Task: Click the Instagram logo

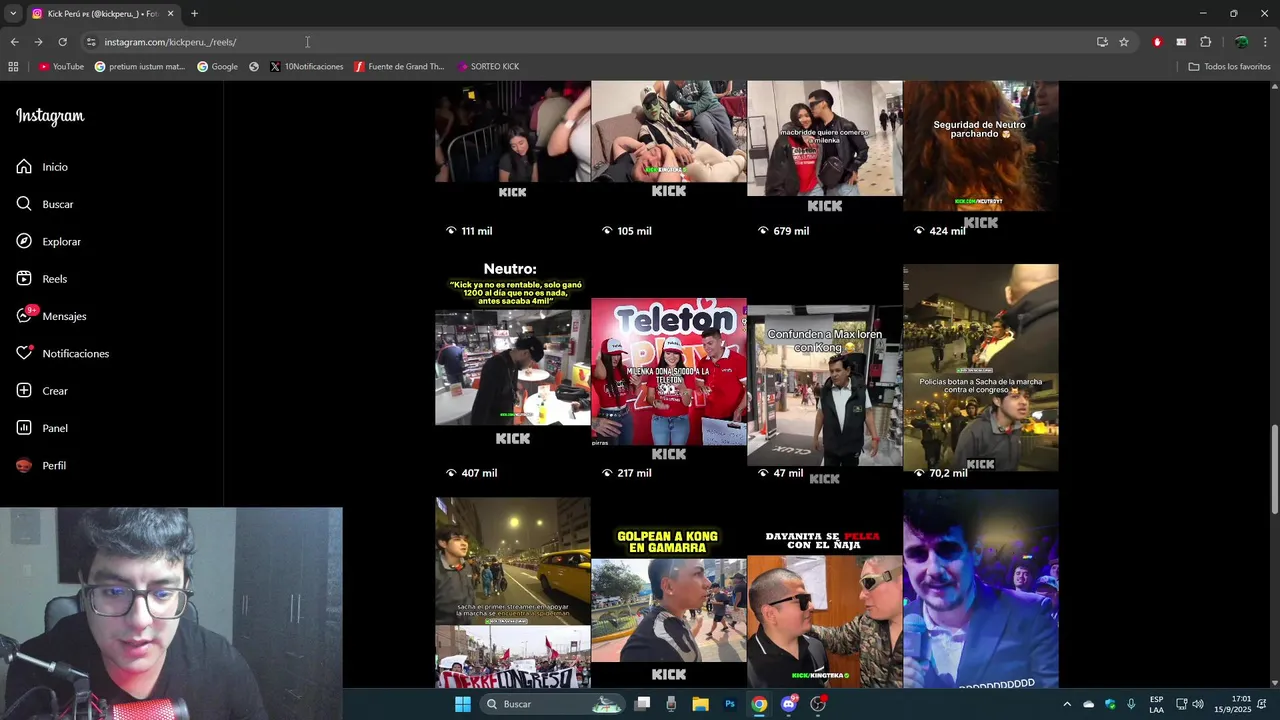Action: [50, 116]
